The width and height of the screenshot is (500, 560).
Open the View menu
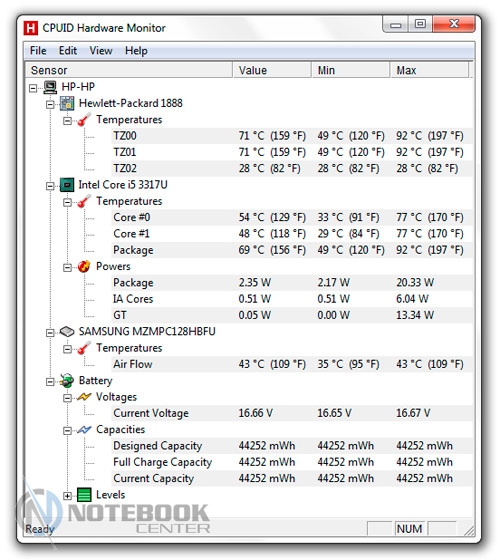[x=101, y=51]
